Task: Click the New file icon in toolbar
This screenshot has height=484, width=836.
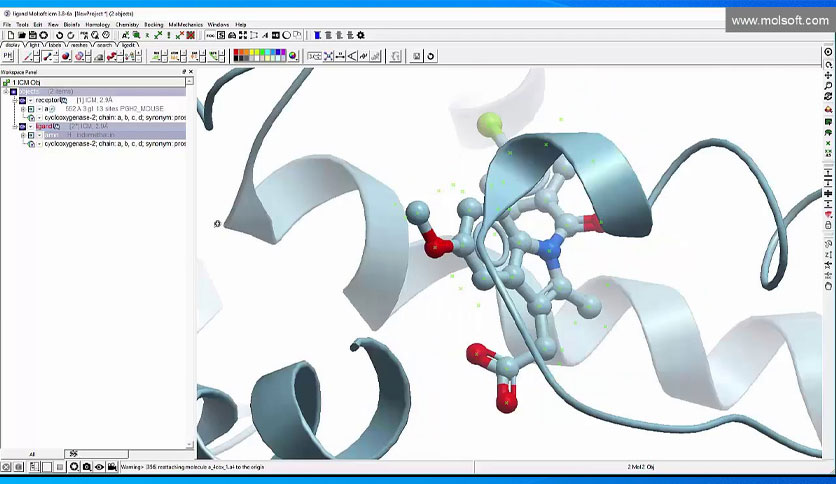Action: coord(11,35)
